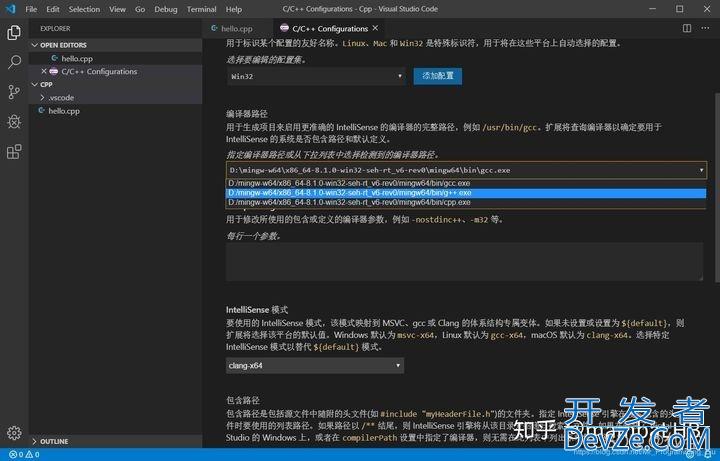
Task: Open the Search view in activity bar
Action: click(x=14, y=62)
